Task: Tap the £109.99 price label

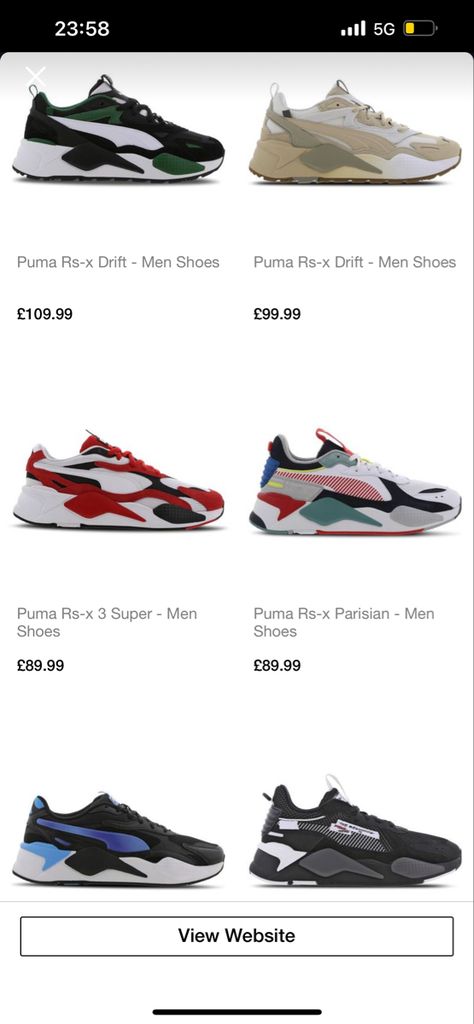Action: 44,314
